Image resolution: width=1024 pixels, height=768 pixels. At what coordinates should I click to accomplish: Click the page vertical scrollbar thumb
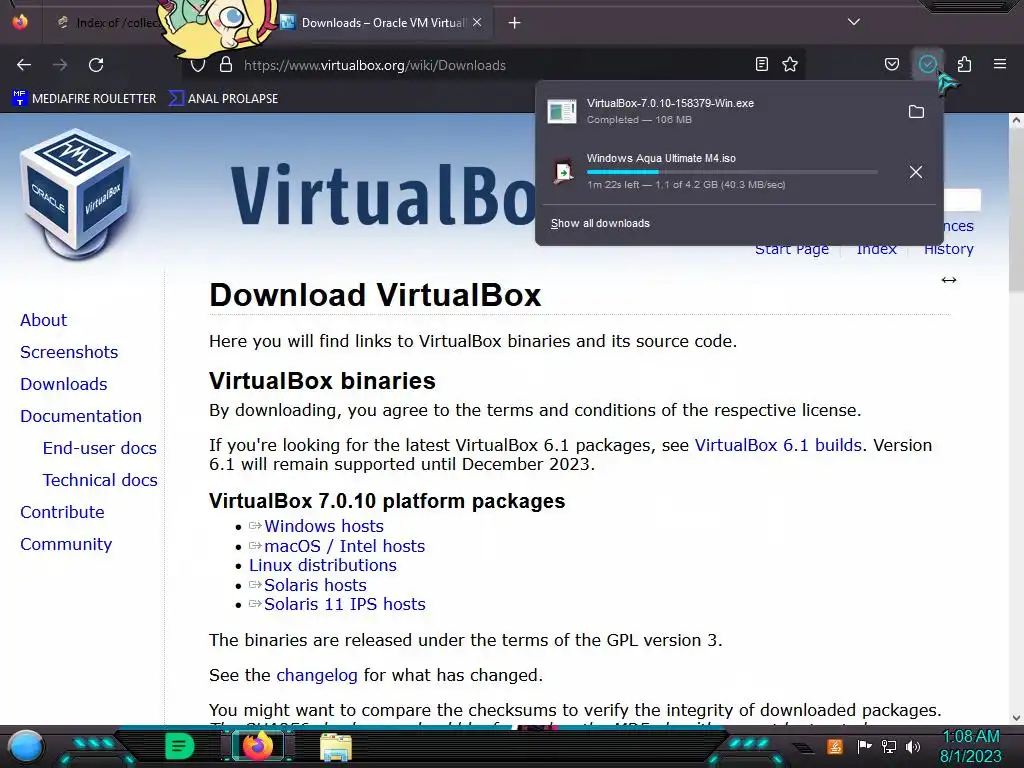point(1016,209)
